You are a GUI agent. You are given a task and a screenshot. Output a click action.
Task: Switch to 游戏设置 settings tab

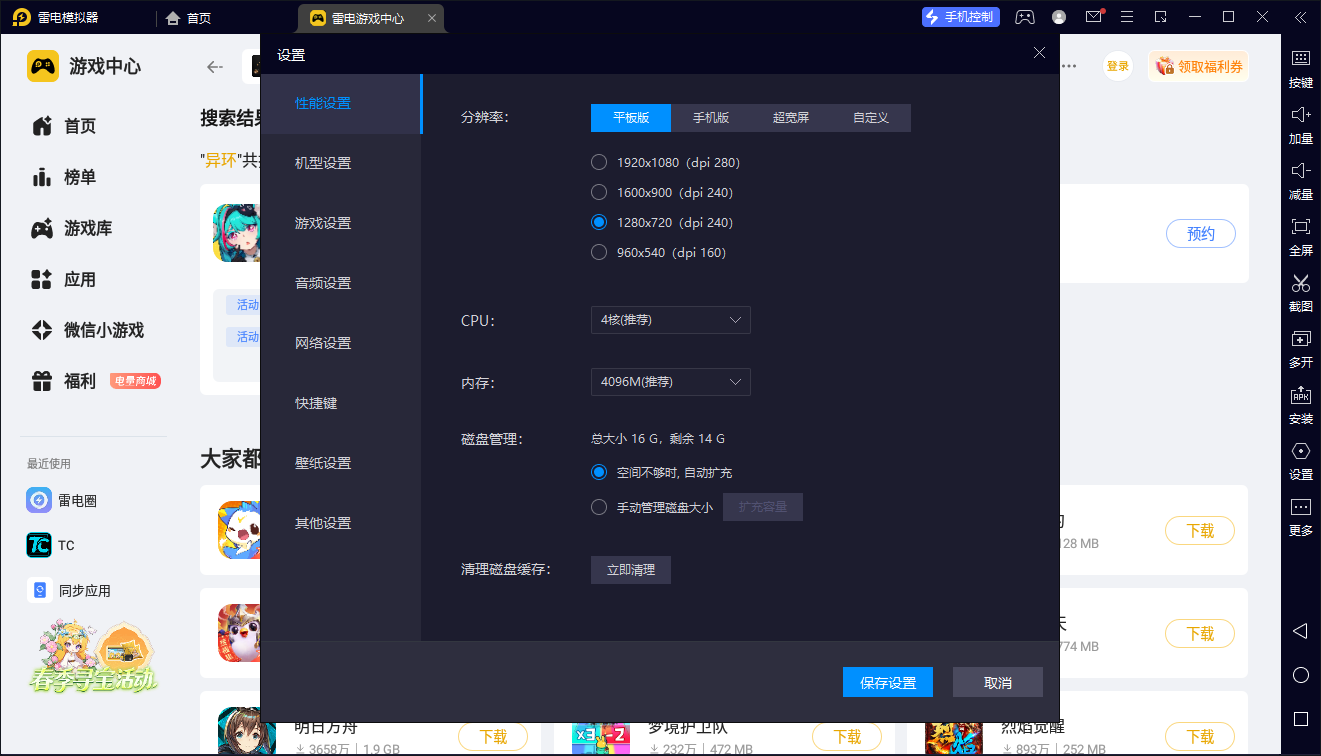(x=341, y=223)
